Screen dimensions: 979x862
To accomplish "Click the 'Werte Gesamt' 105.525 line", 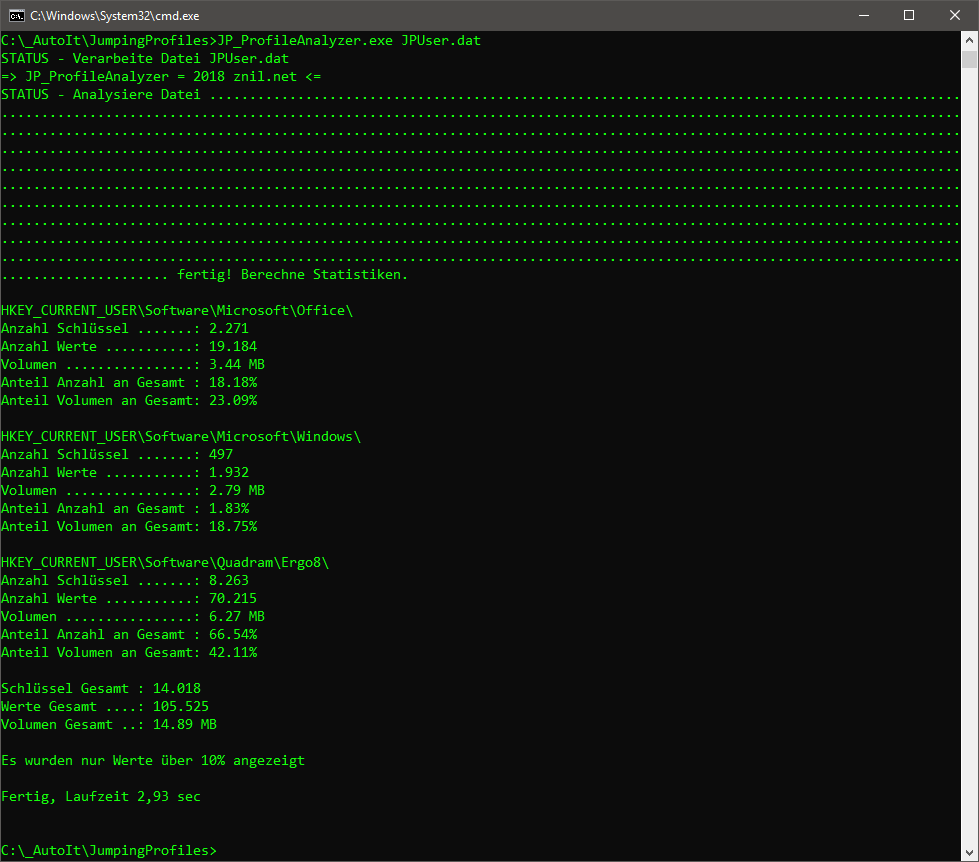I will [x=105, y=706].
